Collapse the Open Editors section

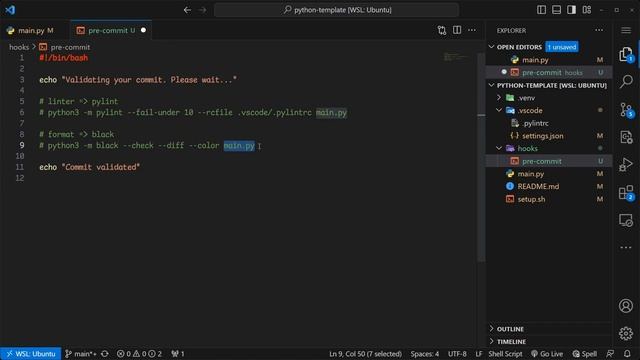pos(491,47)
